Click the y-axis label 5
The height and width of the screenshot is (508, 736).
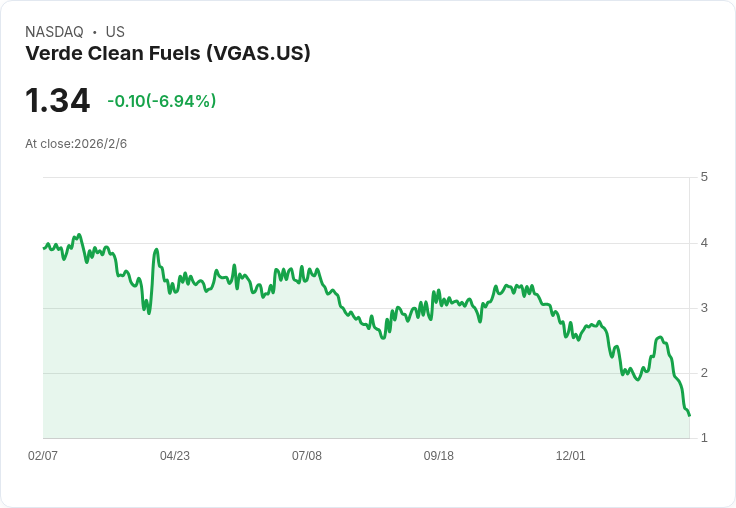pos(704,177)
